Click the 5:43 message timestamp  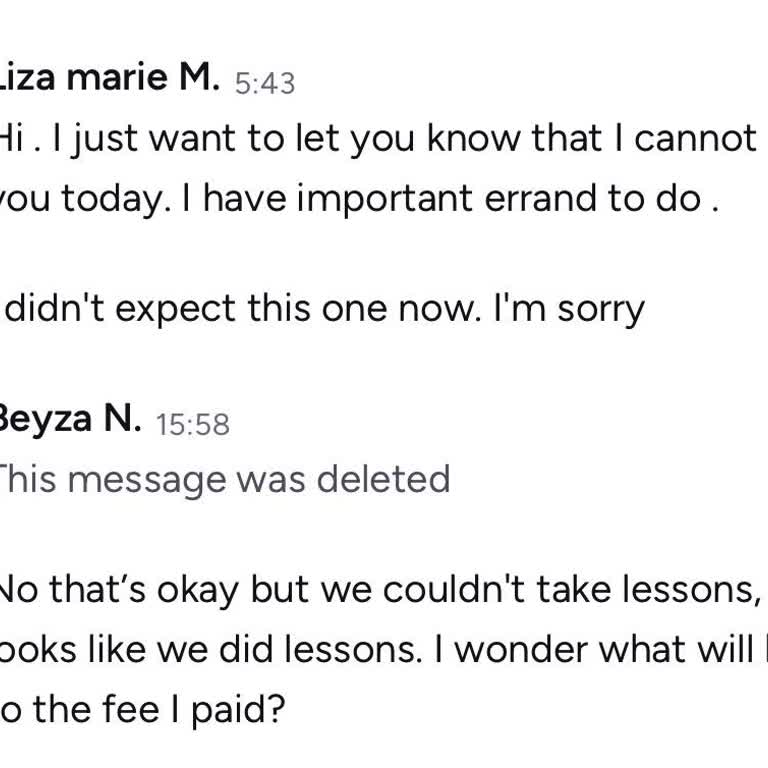tap(265, 82)
